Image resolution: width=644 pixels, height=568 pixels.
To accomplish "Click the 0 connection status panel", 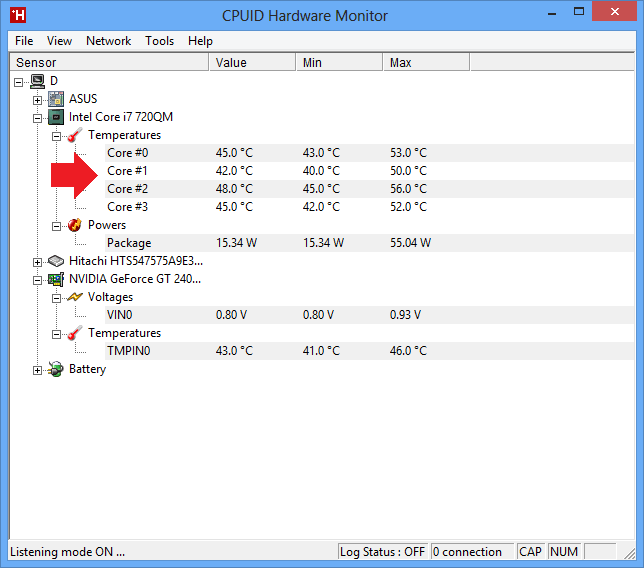I will point(472,552).
